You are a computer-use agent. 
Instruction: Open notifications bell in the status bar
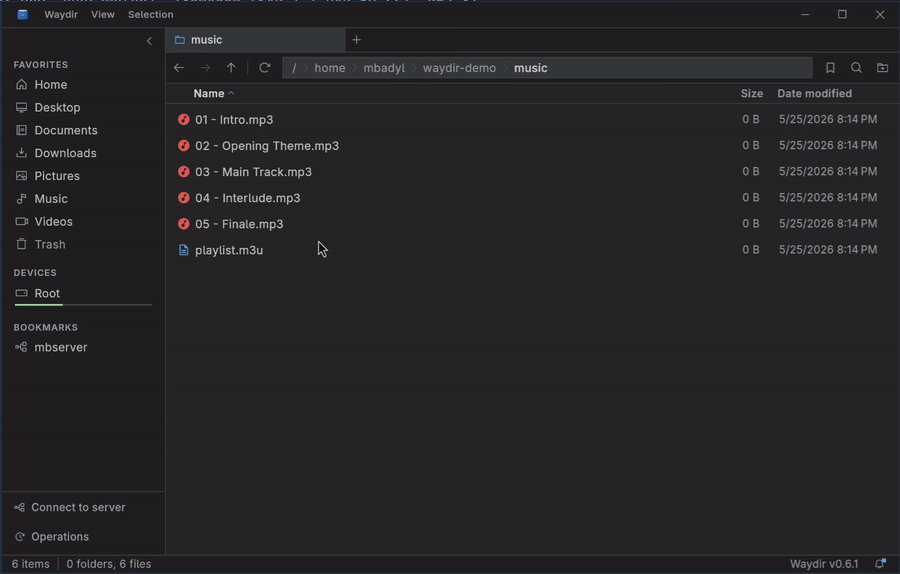(x=880, y=564)
